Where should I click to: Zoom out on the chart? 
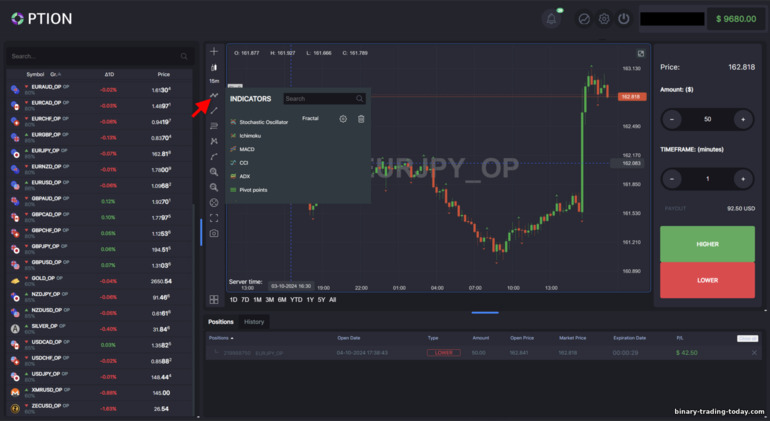(214, 187)
